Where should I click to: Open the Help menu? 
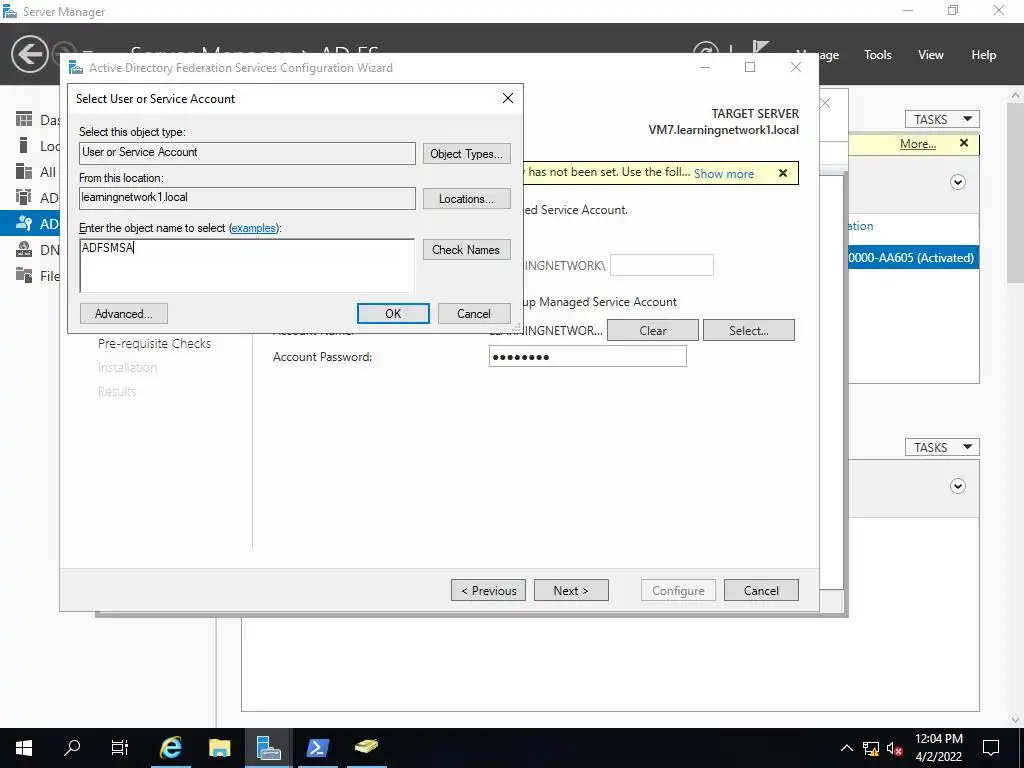click(x=983, y=55)
